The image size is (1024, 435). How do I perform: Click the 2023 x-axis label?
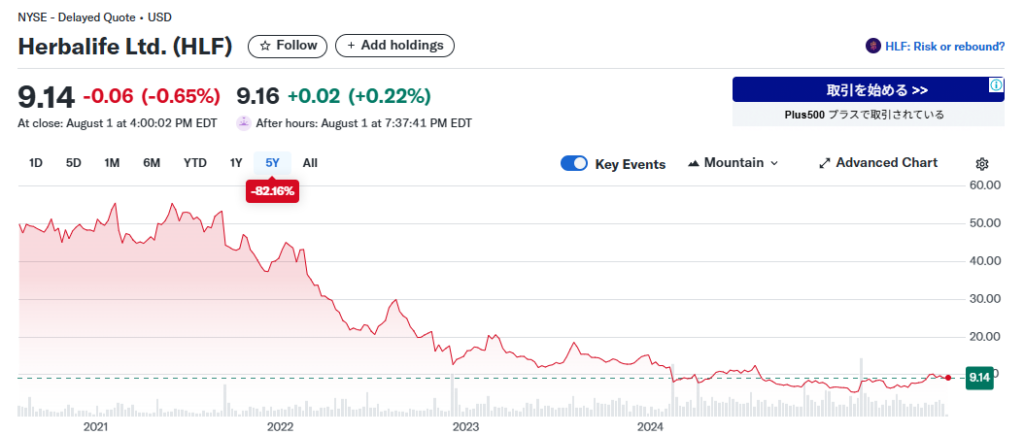coord(466,427)
